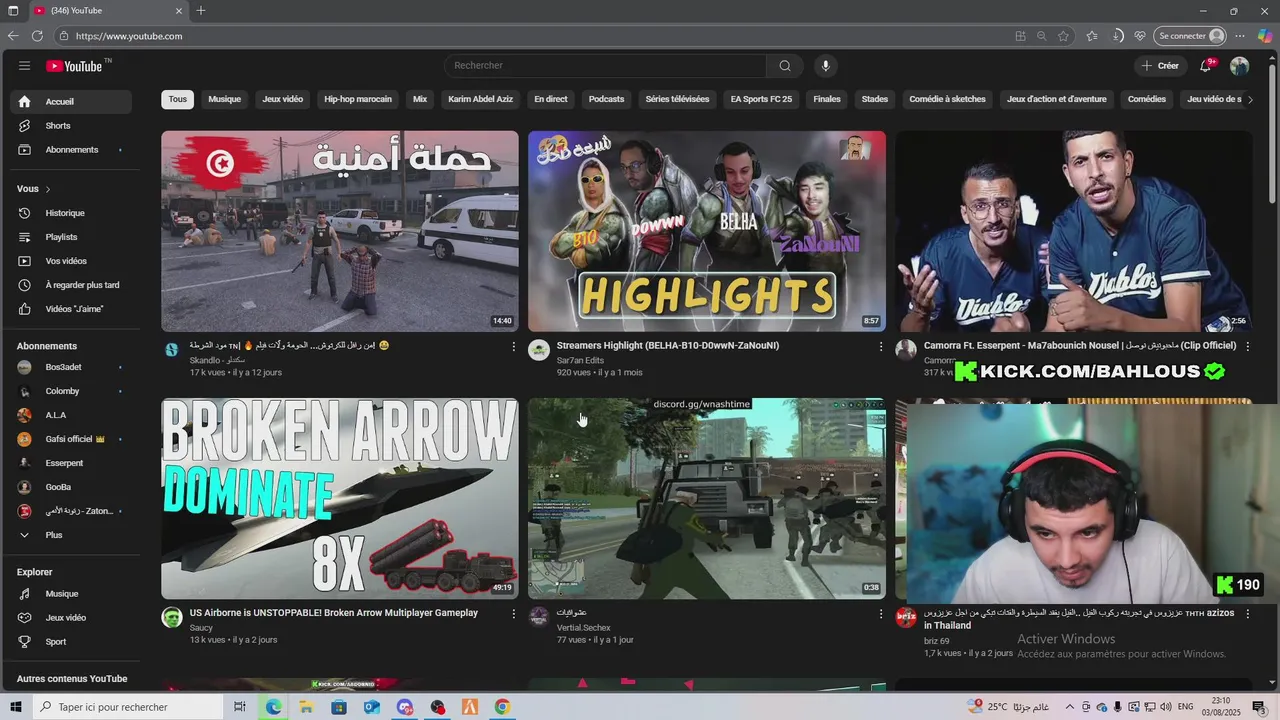
Task: Play the HIGHLIGHTS video thumbnail
Action: (707, 231)
